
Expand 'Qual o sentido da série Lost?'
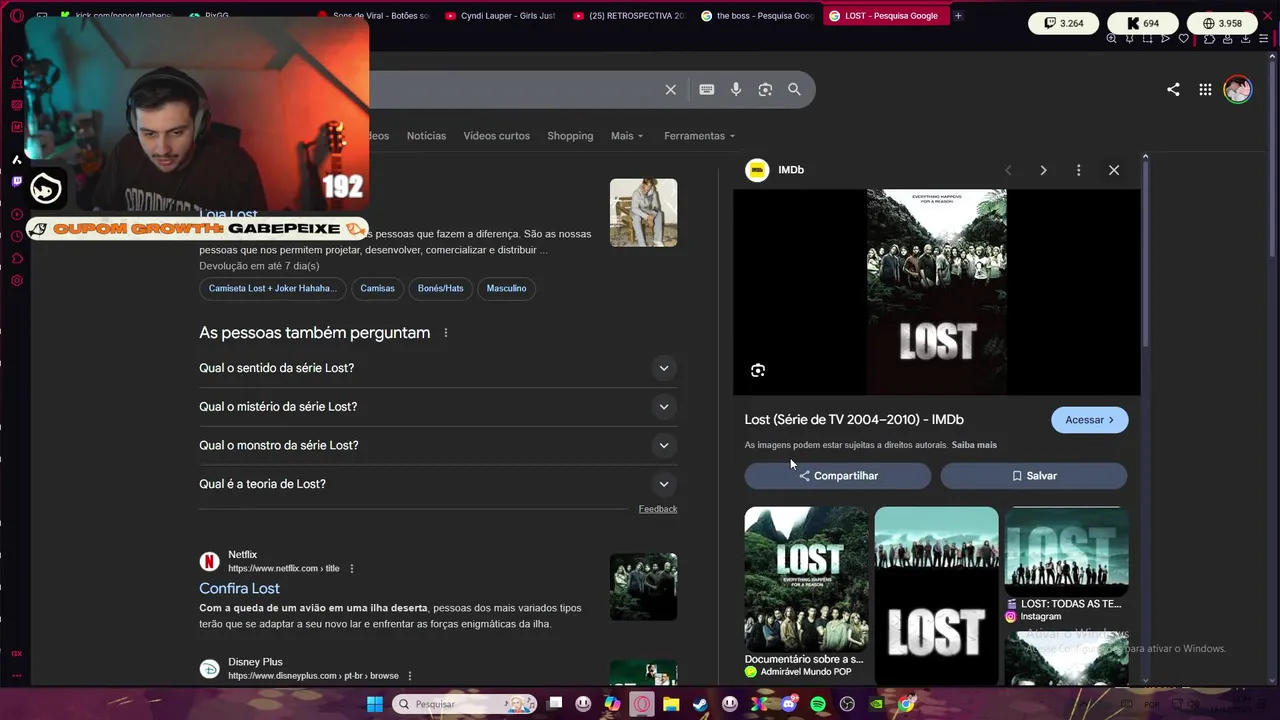pos(438,368)
